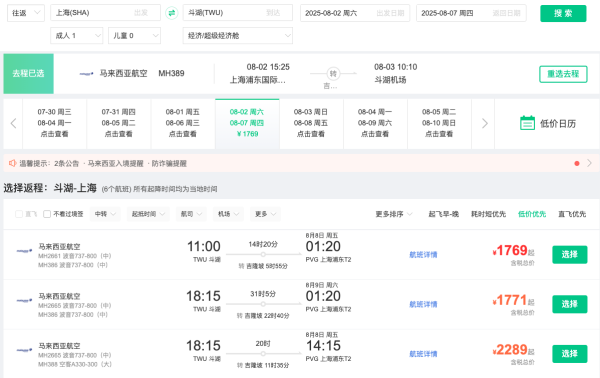The width and height of the screenshot is (600, 378).
Task: Click the red notification dot
Action: [x=577, y=163]
